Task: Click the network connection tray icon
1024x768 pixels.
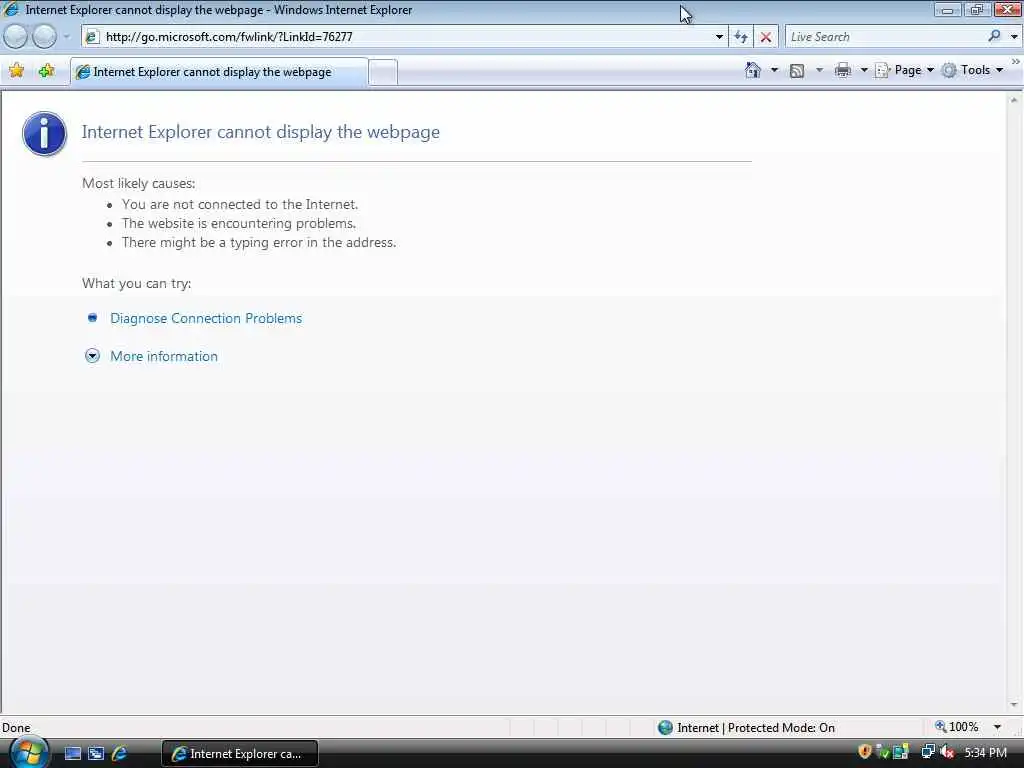Action: click(928, 752)
